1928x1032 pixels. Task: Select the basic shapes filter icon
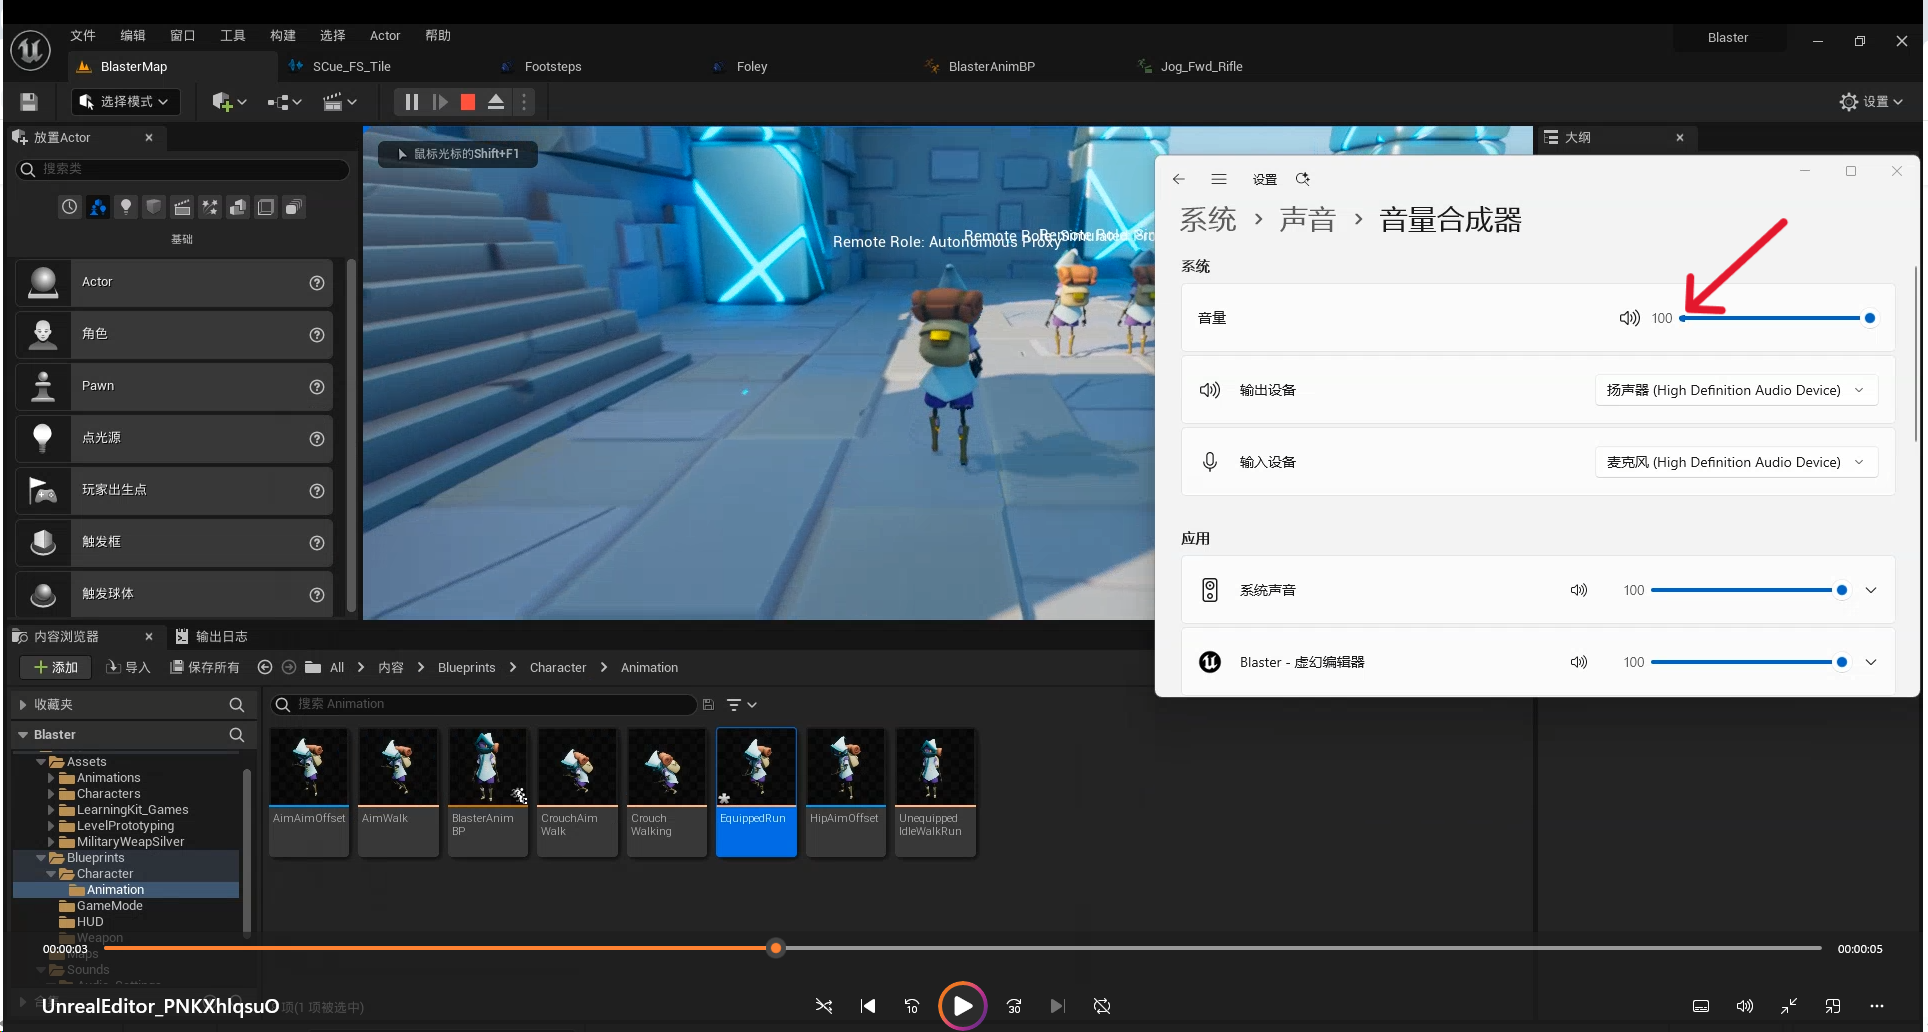pos(97,207)
